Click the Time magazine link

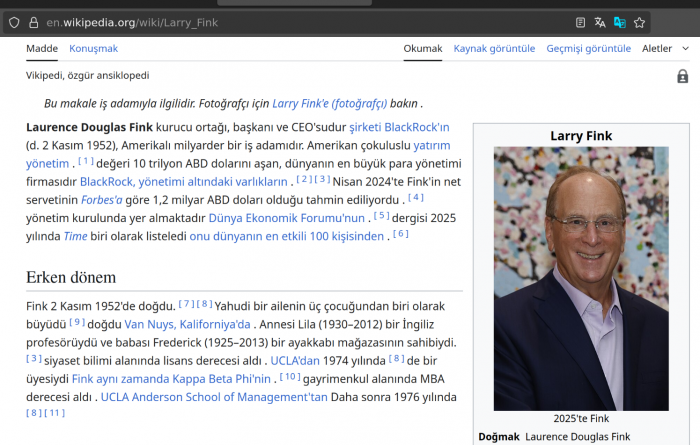[75, 236]
